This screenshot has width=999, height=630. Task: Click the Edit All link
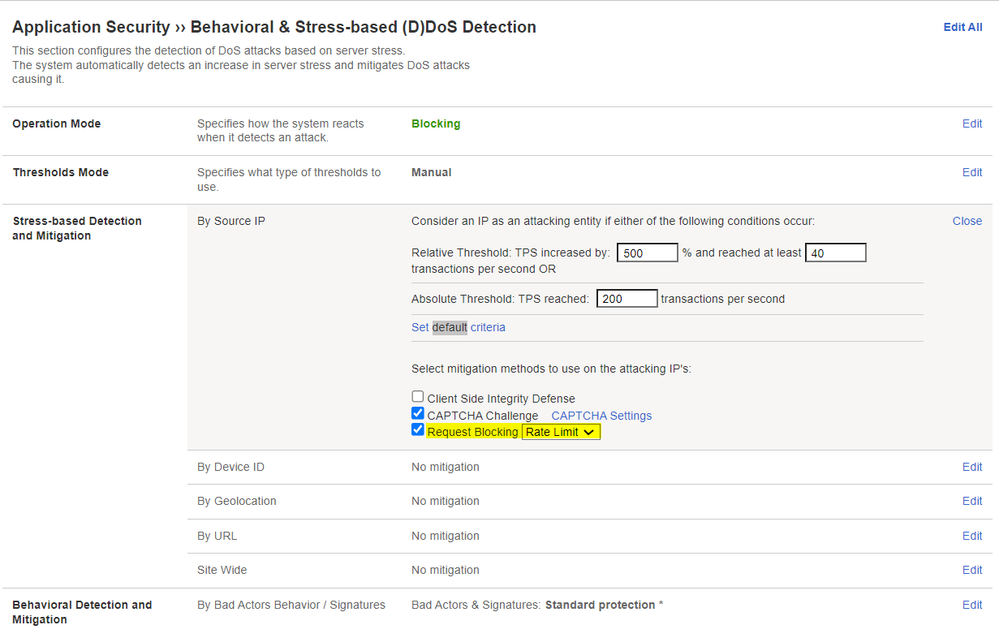pyautogui.click(x=962, y=27)
